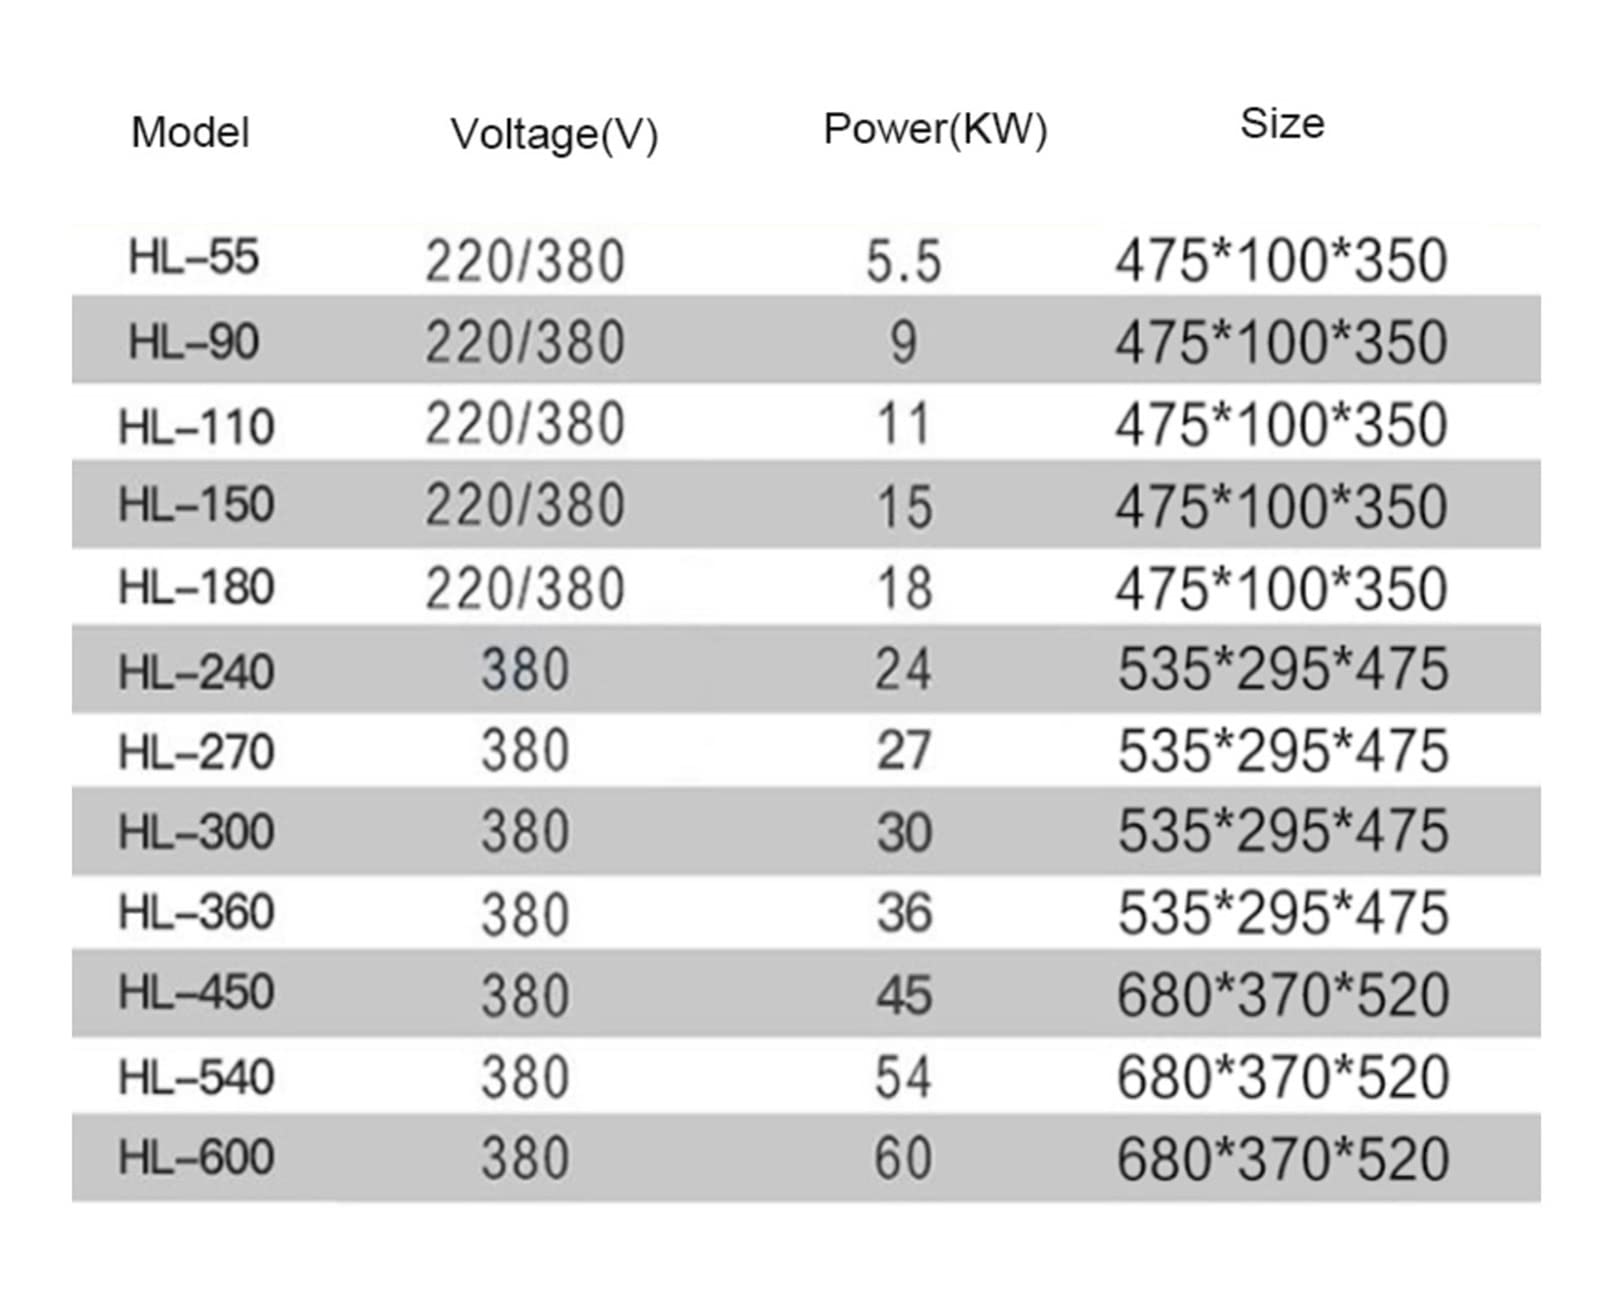
Task: Click the Voltage(V) column header
Action: point(554,134)
